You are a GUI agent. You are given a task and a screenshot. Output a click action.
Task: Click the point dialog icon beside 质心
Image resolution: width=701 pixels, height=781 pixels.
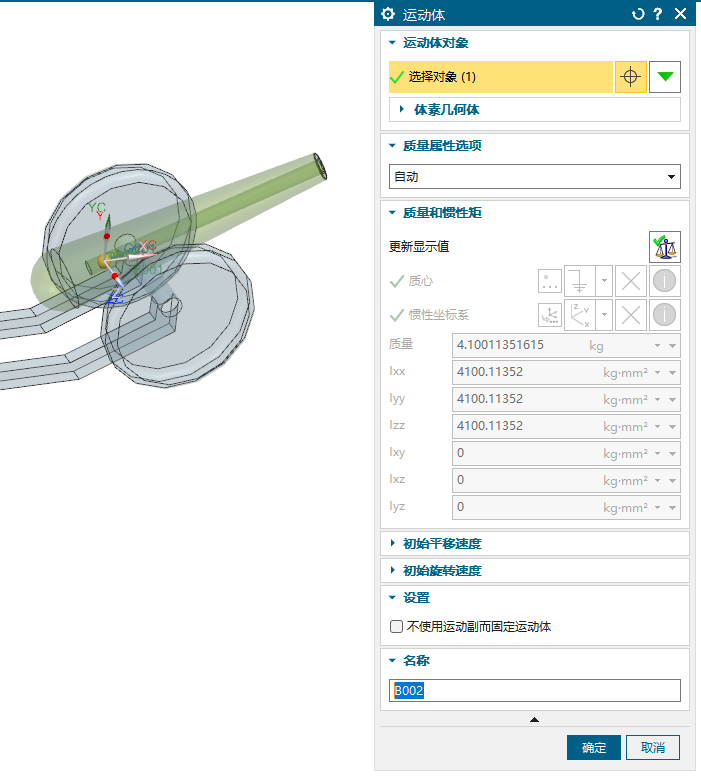point(550,281)
